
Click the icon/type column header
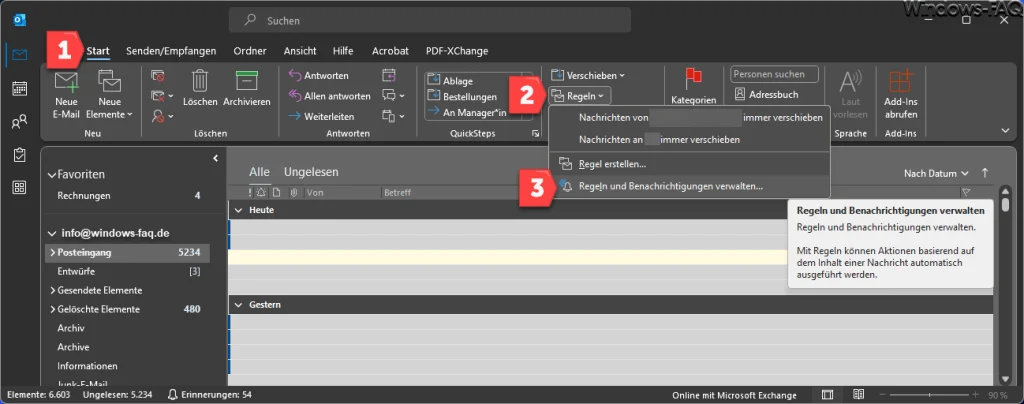(x=276, y=193)
